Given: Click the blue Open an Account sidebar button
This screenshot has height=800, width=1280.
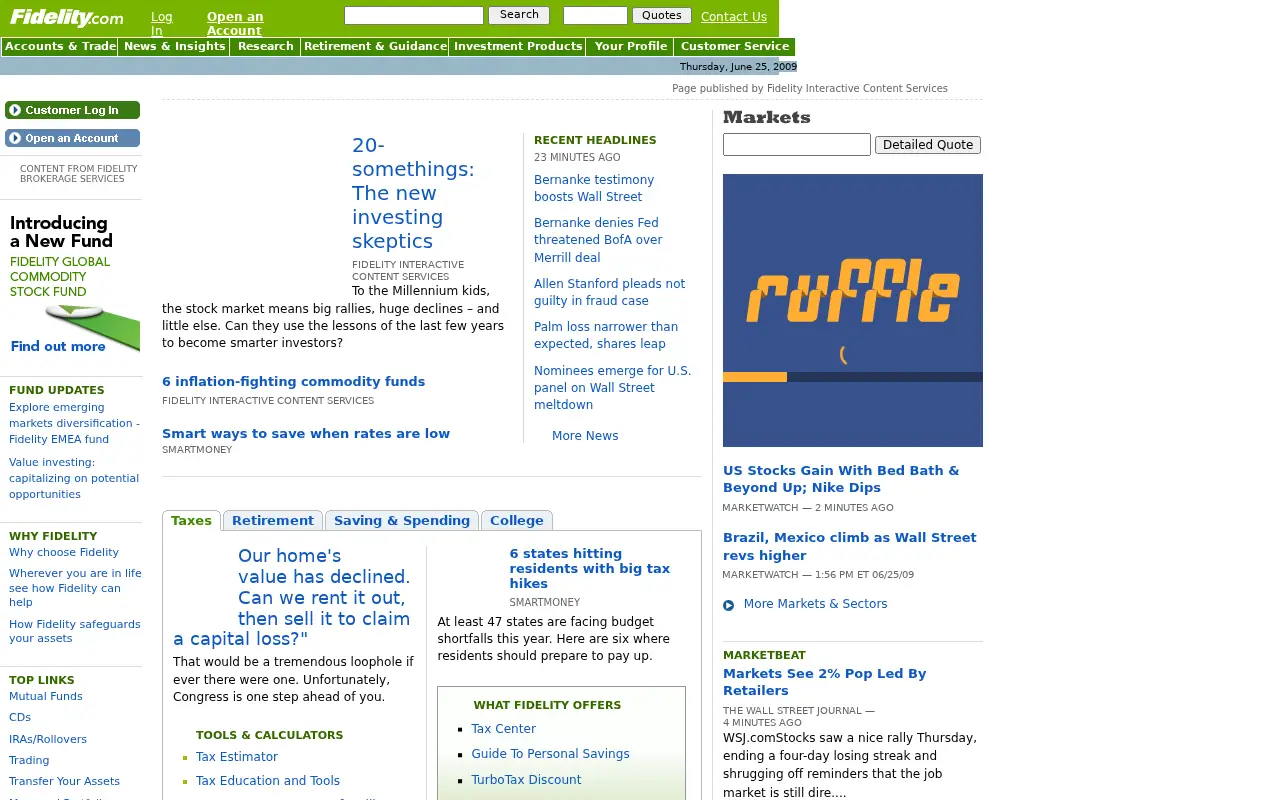Looking at the screenshot, I should click(72, 138).
